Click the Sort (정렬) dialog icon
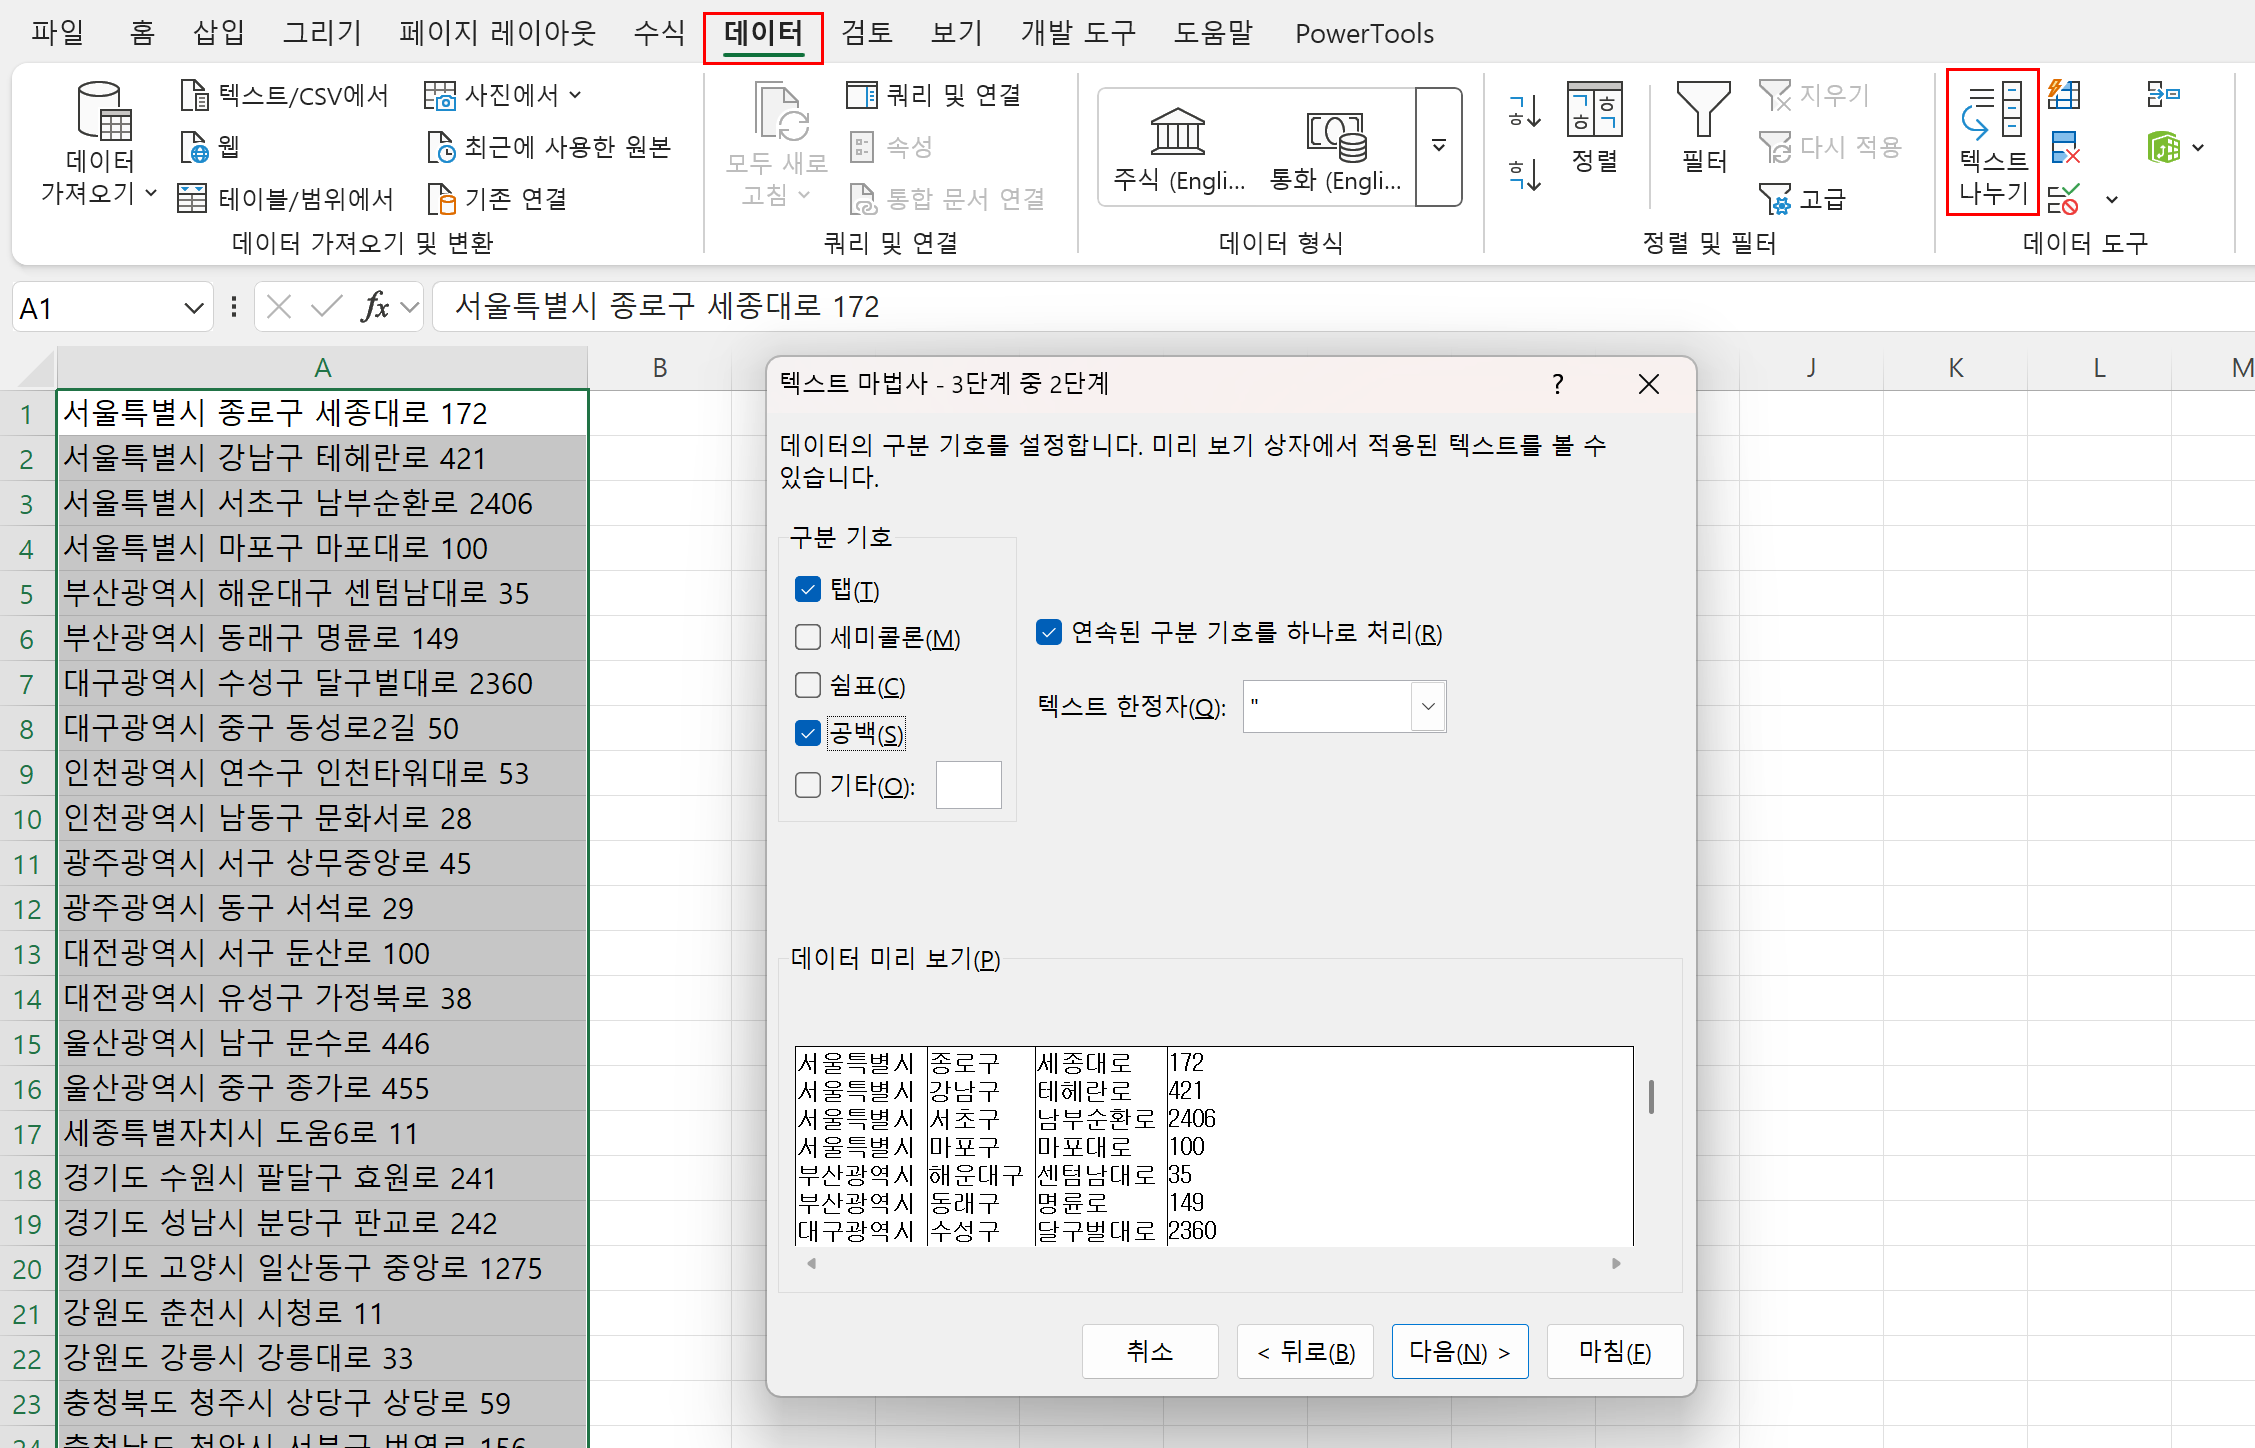 (x=1594, y=110)
